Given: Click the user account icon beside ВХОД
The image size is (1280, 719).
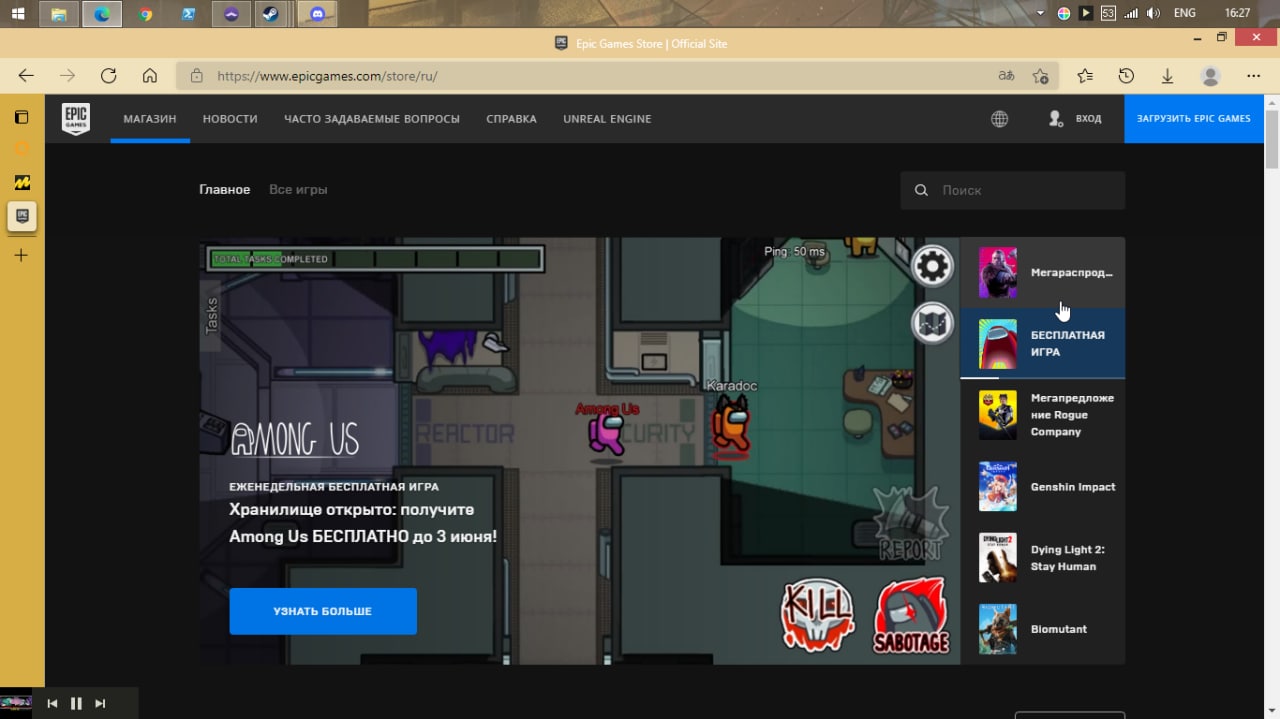Looking at the screenshot, I should [1056, 118].
